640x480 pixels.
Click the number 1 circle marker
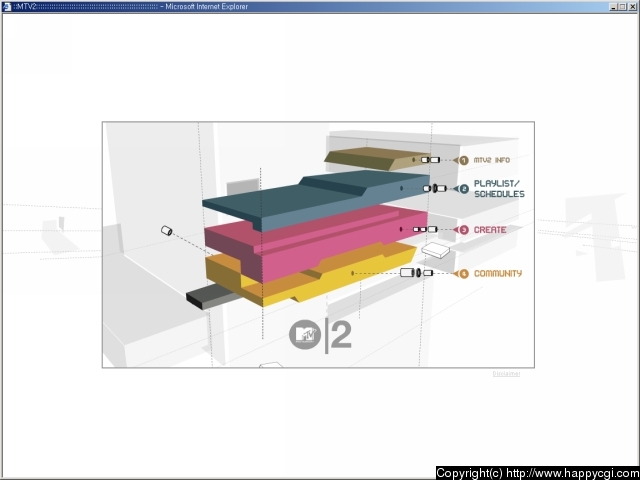pos(464,160)
